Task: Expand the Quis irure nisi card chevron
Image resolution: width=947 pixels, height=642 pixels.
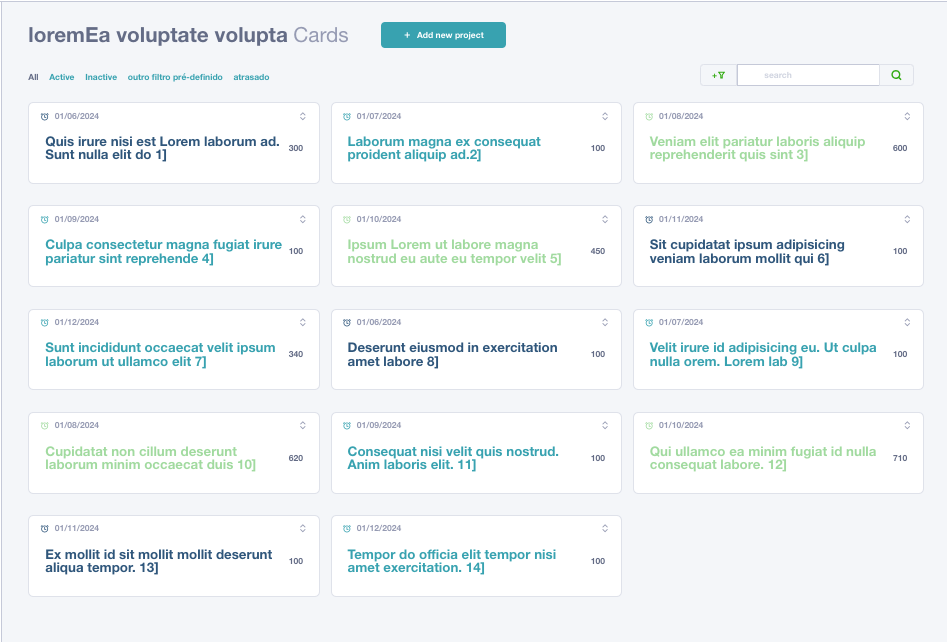Action: coord(303,117)
